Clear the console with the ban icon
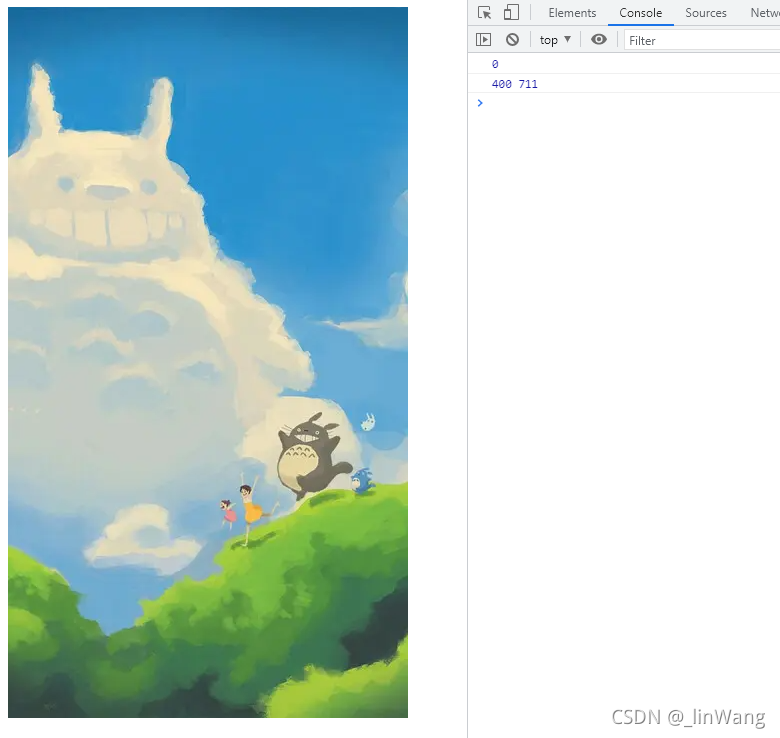Image resolution: width=780 pixels, height=738 pixels. [512, 40]
